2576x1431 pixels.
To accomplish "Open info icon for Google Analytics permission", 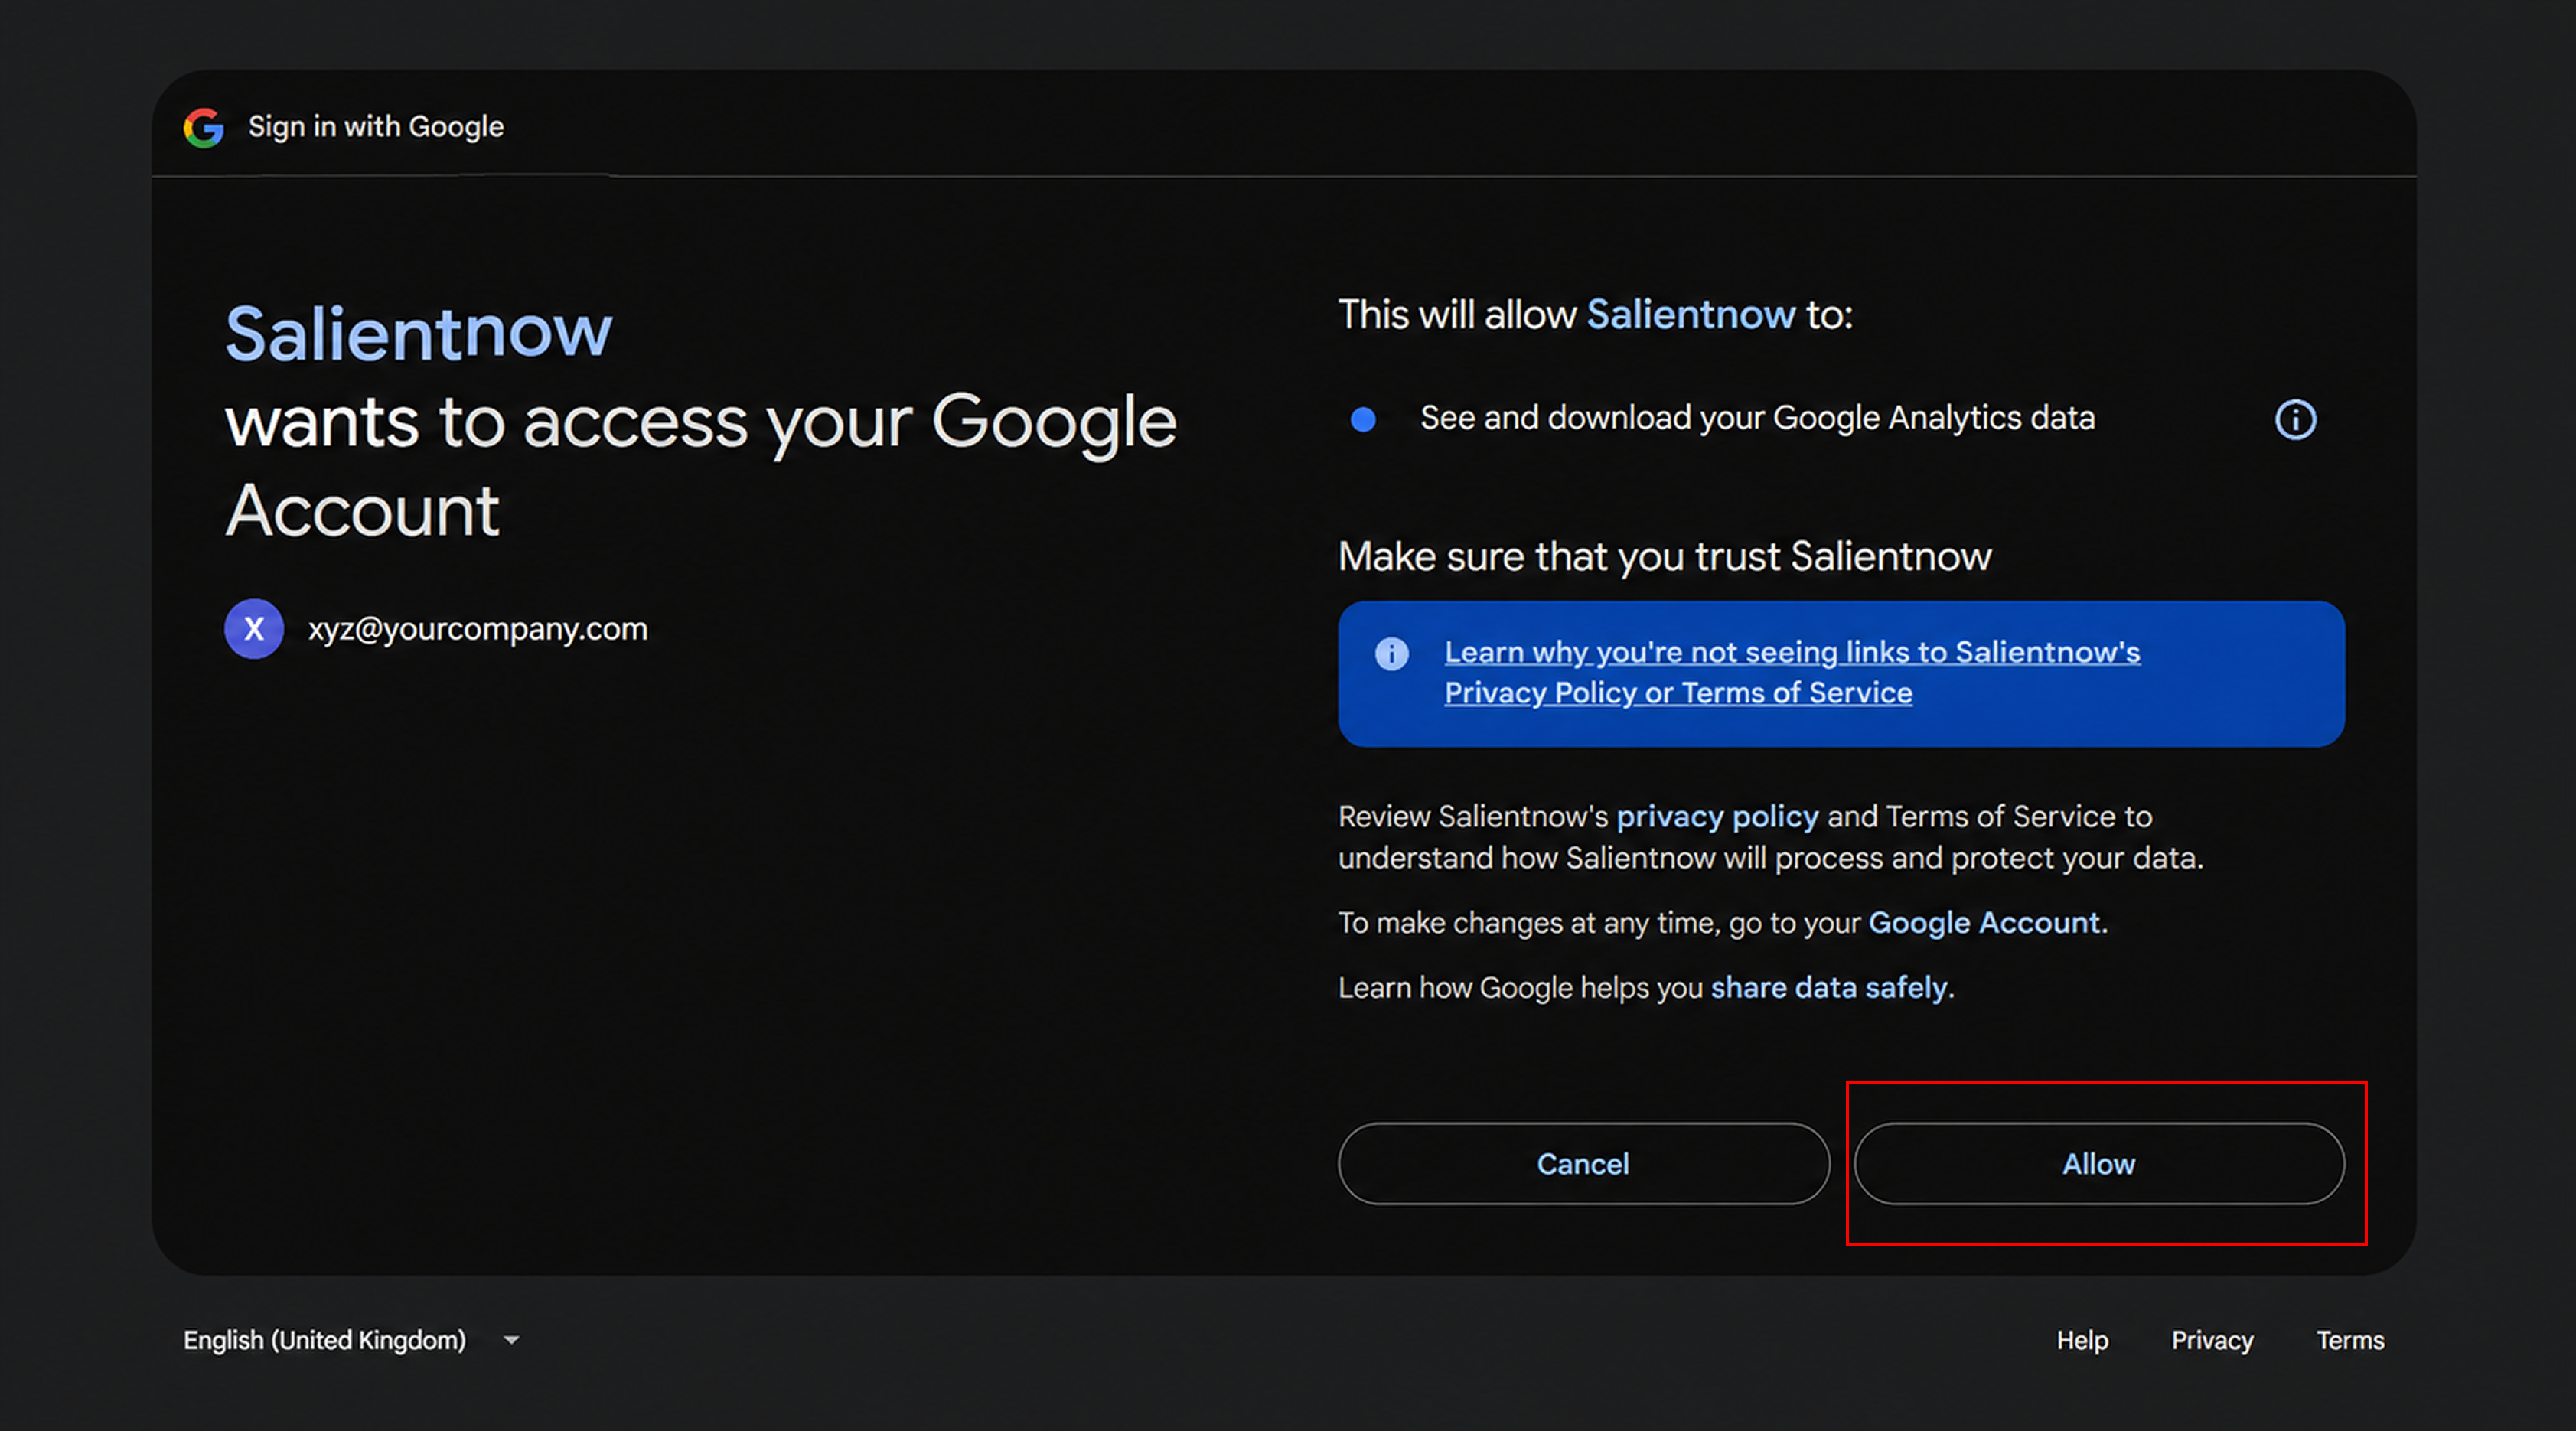I will click(2295, 419).
